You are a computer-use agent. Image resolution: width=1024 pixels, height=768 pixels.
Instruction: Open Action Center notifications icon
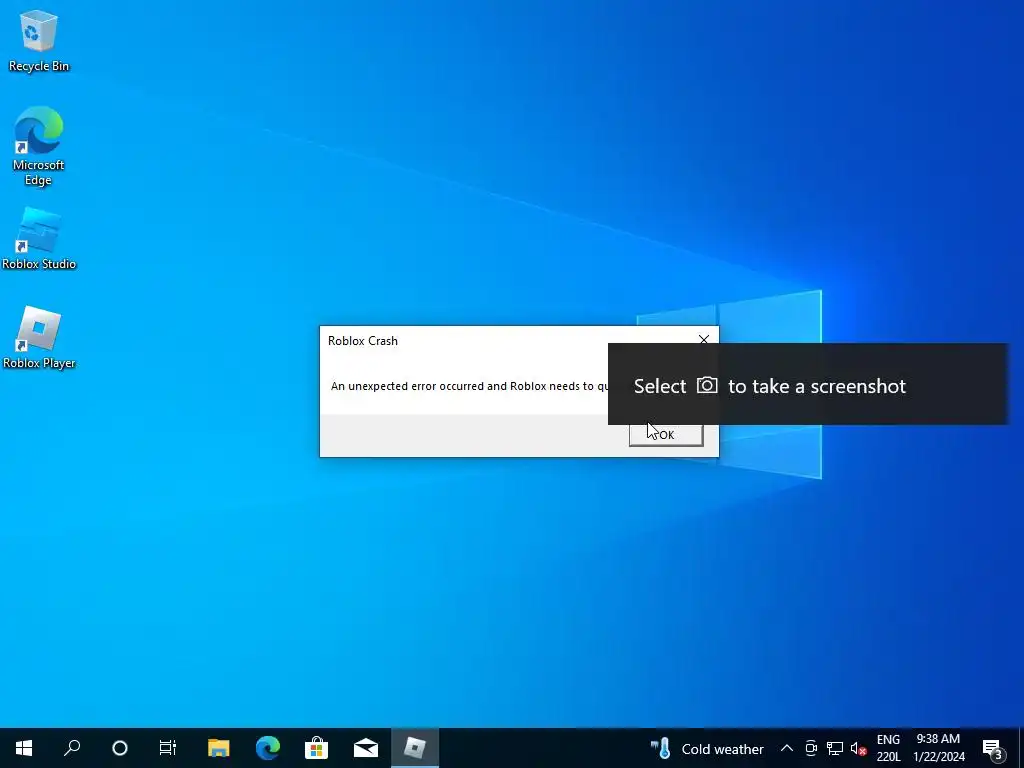point(993,748)
